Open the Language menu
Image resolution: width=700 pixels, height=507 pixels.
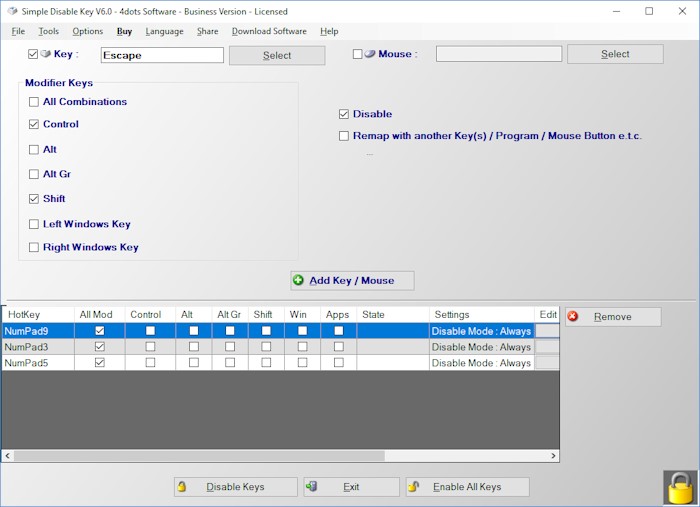pyautogui.click(x=164, y=31)
